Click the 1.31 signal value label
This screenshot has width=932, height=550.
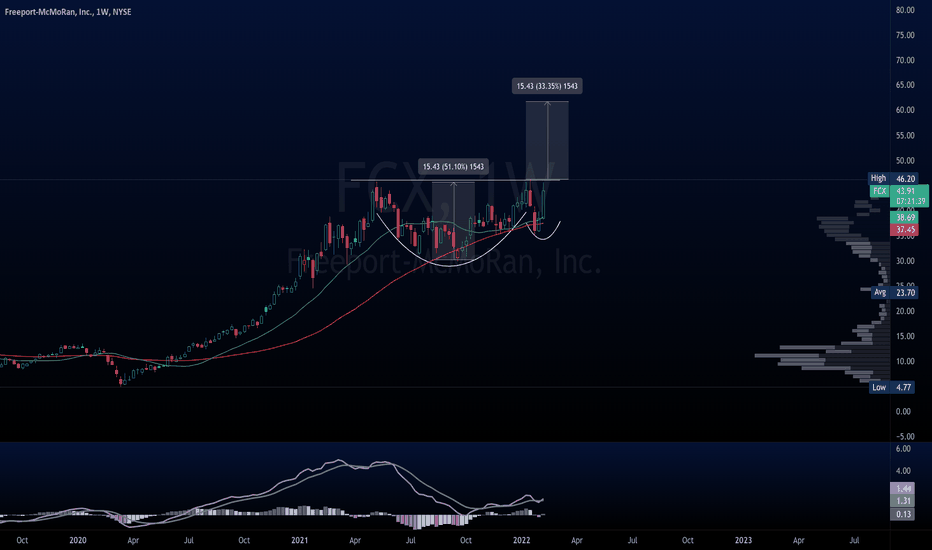903,501
